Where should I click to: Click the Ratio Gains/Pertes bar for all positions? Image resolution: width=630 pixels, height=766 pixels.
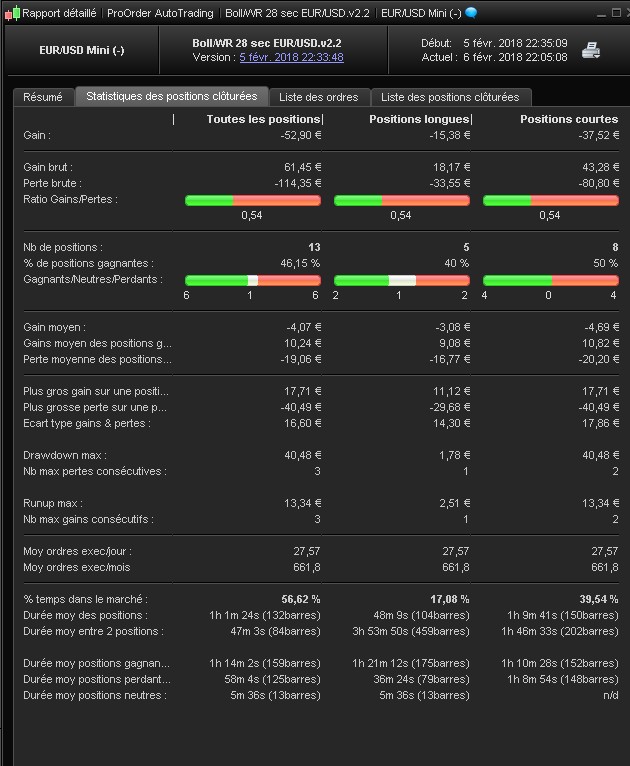(252, 200)
